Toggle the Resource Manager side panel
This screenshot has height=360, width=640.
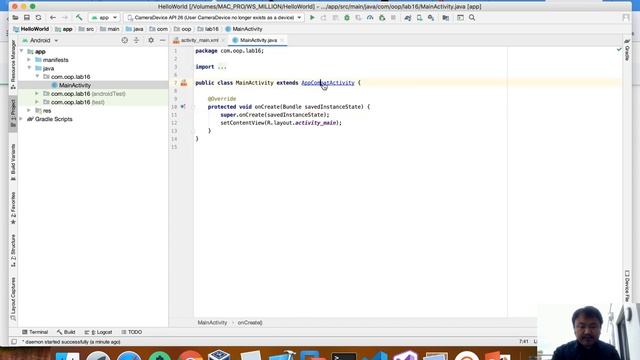point(13,64)
